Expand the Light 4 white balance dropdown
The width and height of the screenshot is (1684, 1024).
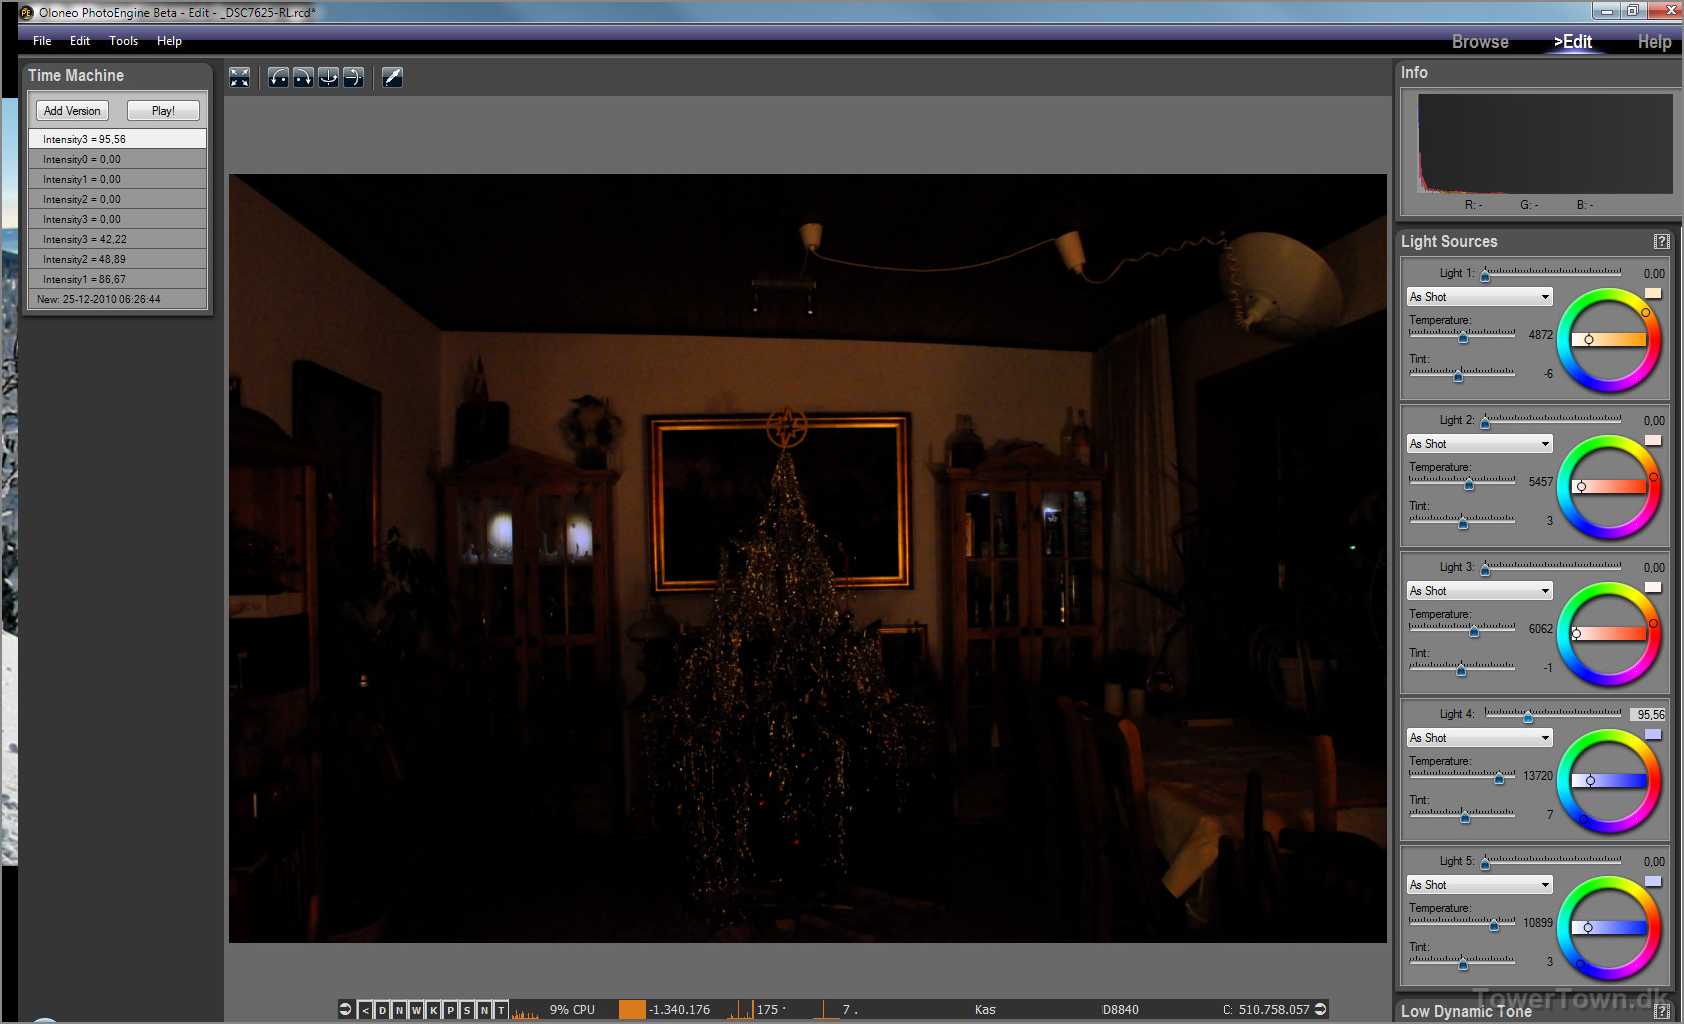1479,738
